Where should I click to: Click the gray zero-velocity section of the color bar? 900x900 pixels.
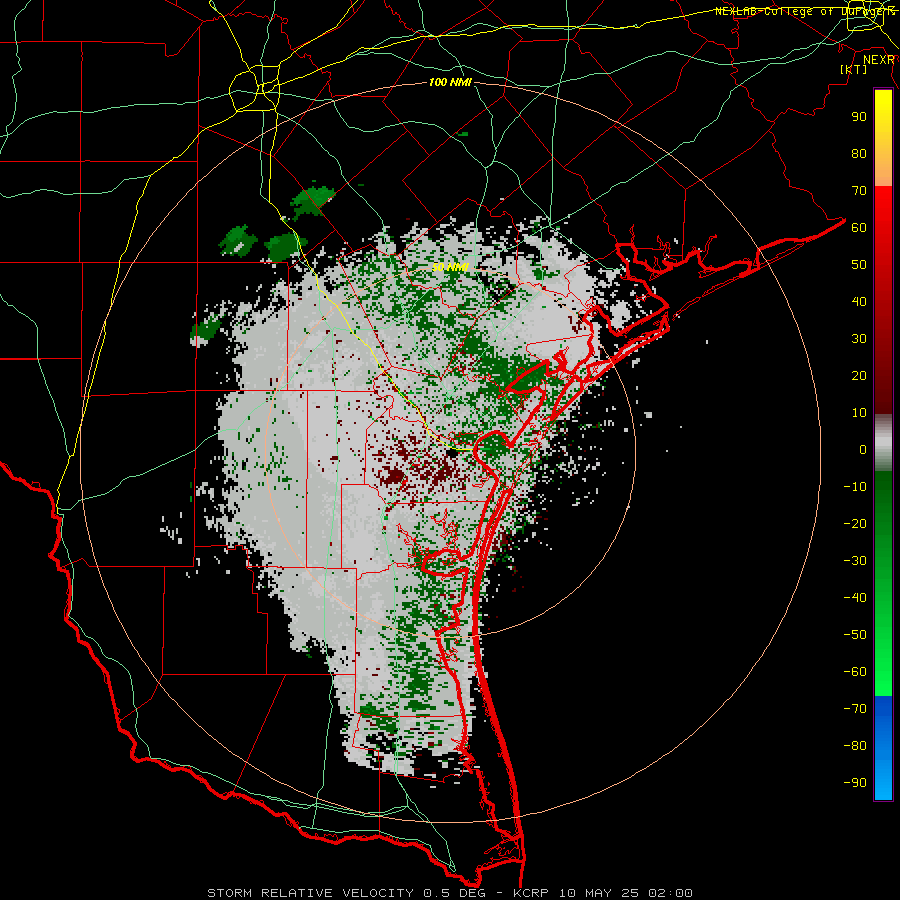[883, 443]
